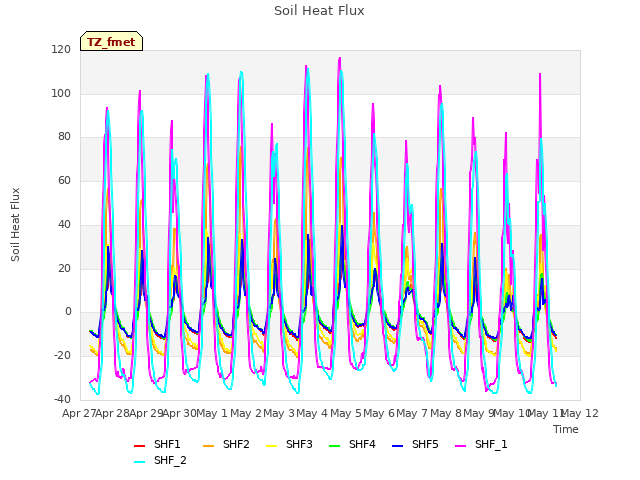Click the 60 y-axis tick label

(64, 180)
